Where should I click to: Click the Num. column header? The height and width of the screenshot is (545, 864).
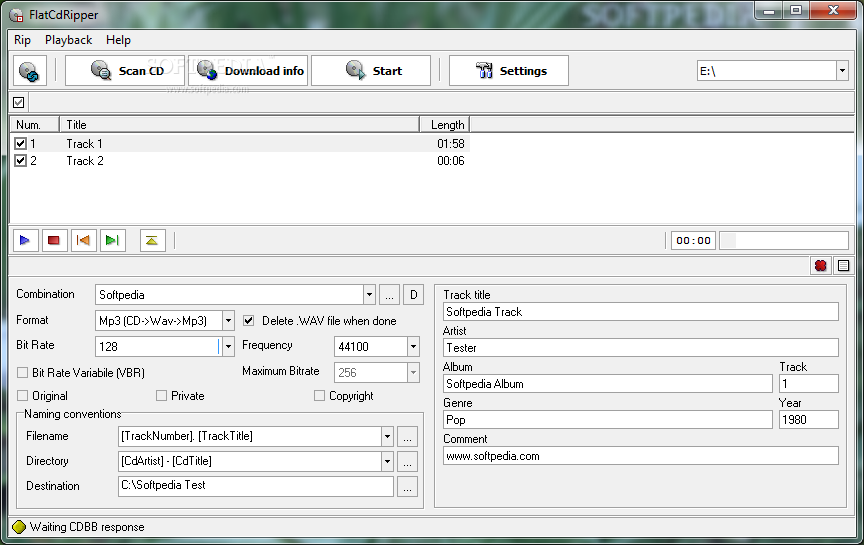click(34, 125)
